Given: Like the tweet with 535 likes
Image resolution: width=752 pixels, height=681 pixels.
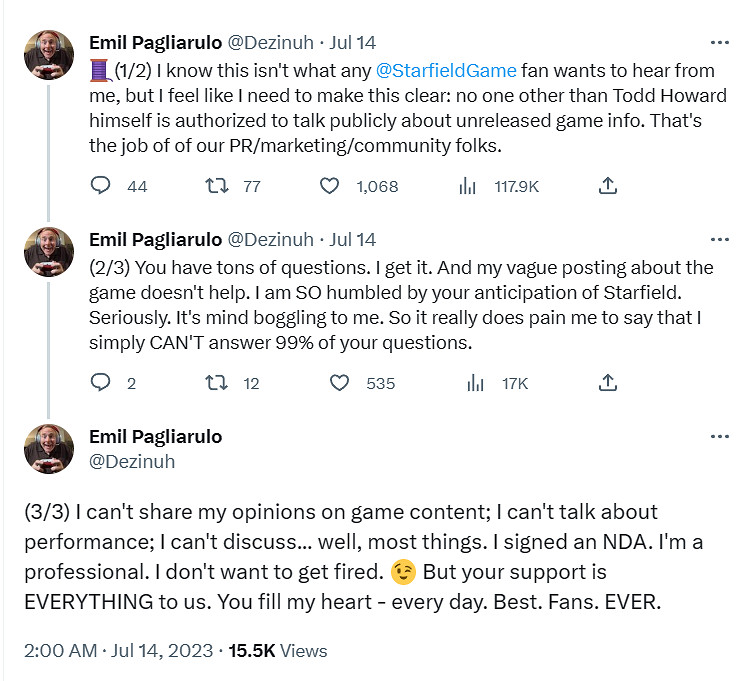Looking at the screenshot, I should tap(340, 383).
